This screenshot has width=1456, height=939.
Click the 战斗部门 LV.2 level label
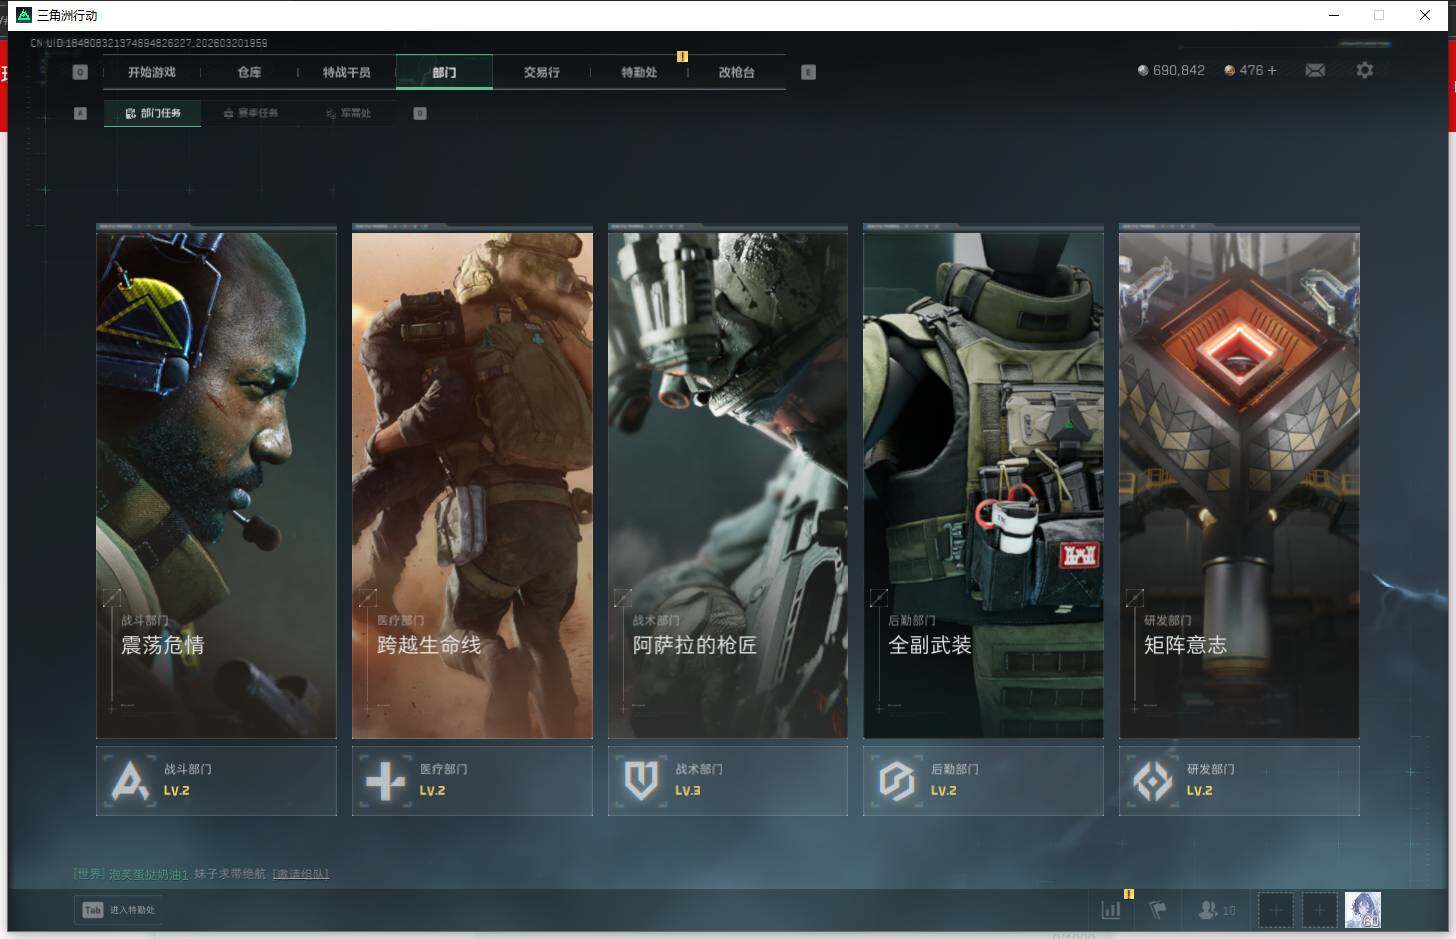pyautogui.click(x=177, y=791)
